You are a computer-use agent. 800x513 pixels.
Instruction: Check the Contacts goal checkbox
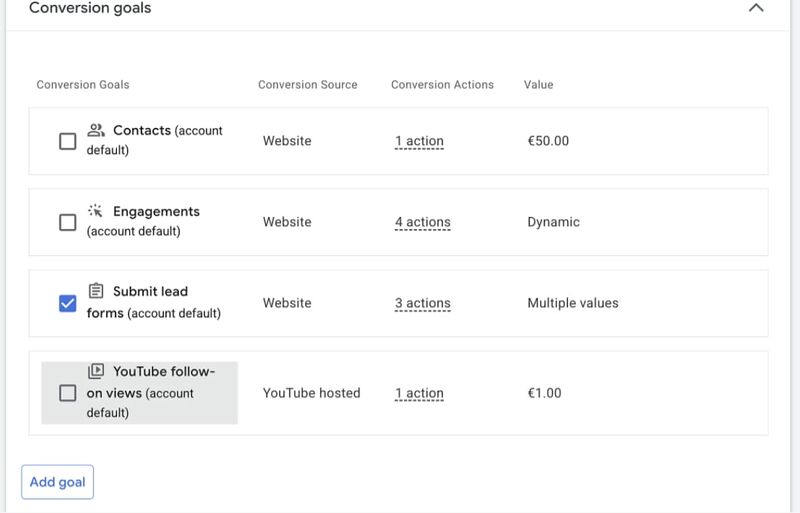[68, 141]
